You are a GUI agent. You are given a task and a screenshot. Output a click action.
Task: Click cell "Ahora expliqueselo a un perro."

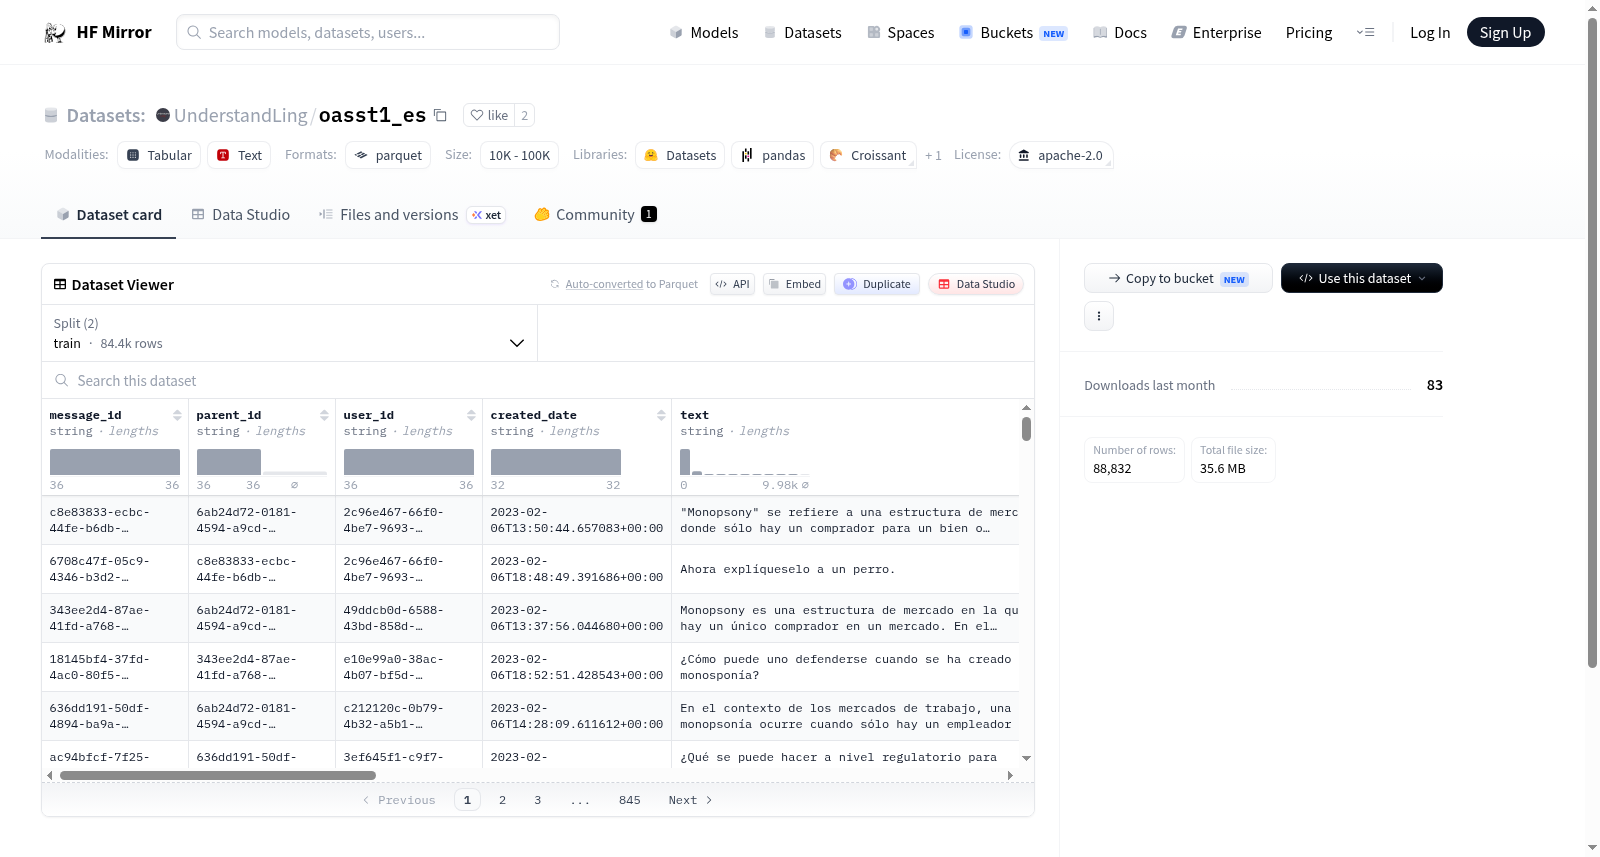788,569
